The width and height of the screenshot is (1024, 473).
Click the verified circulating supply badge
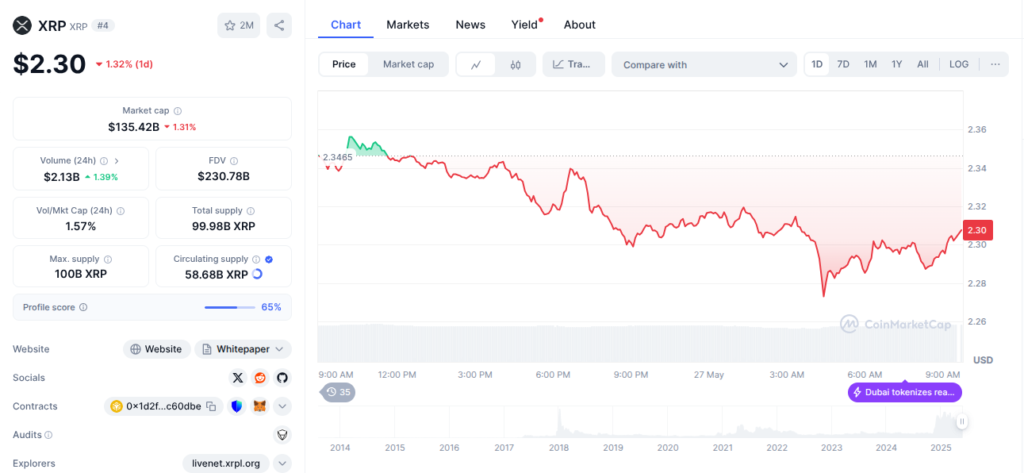pos(269,259)
